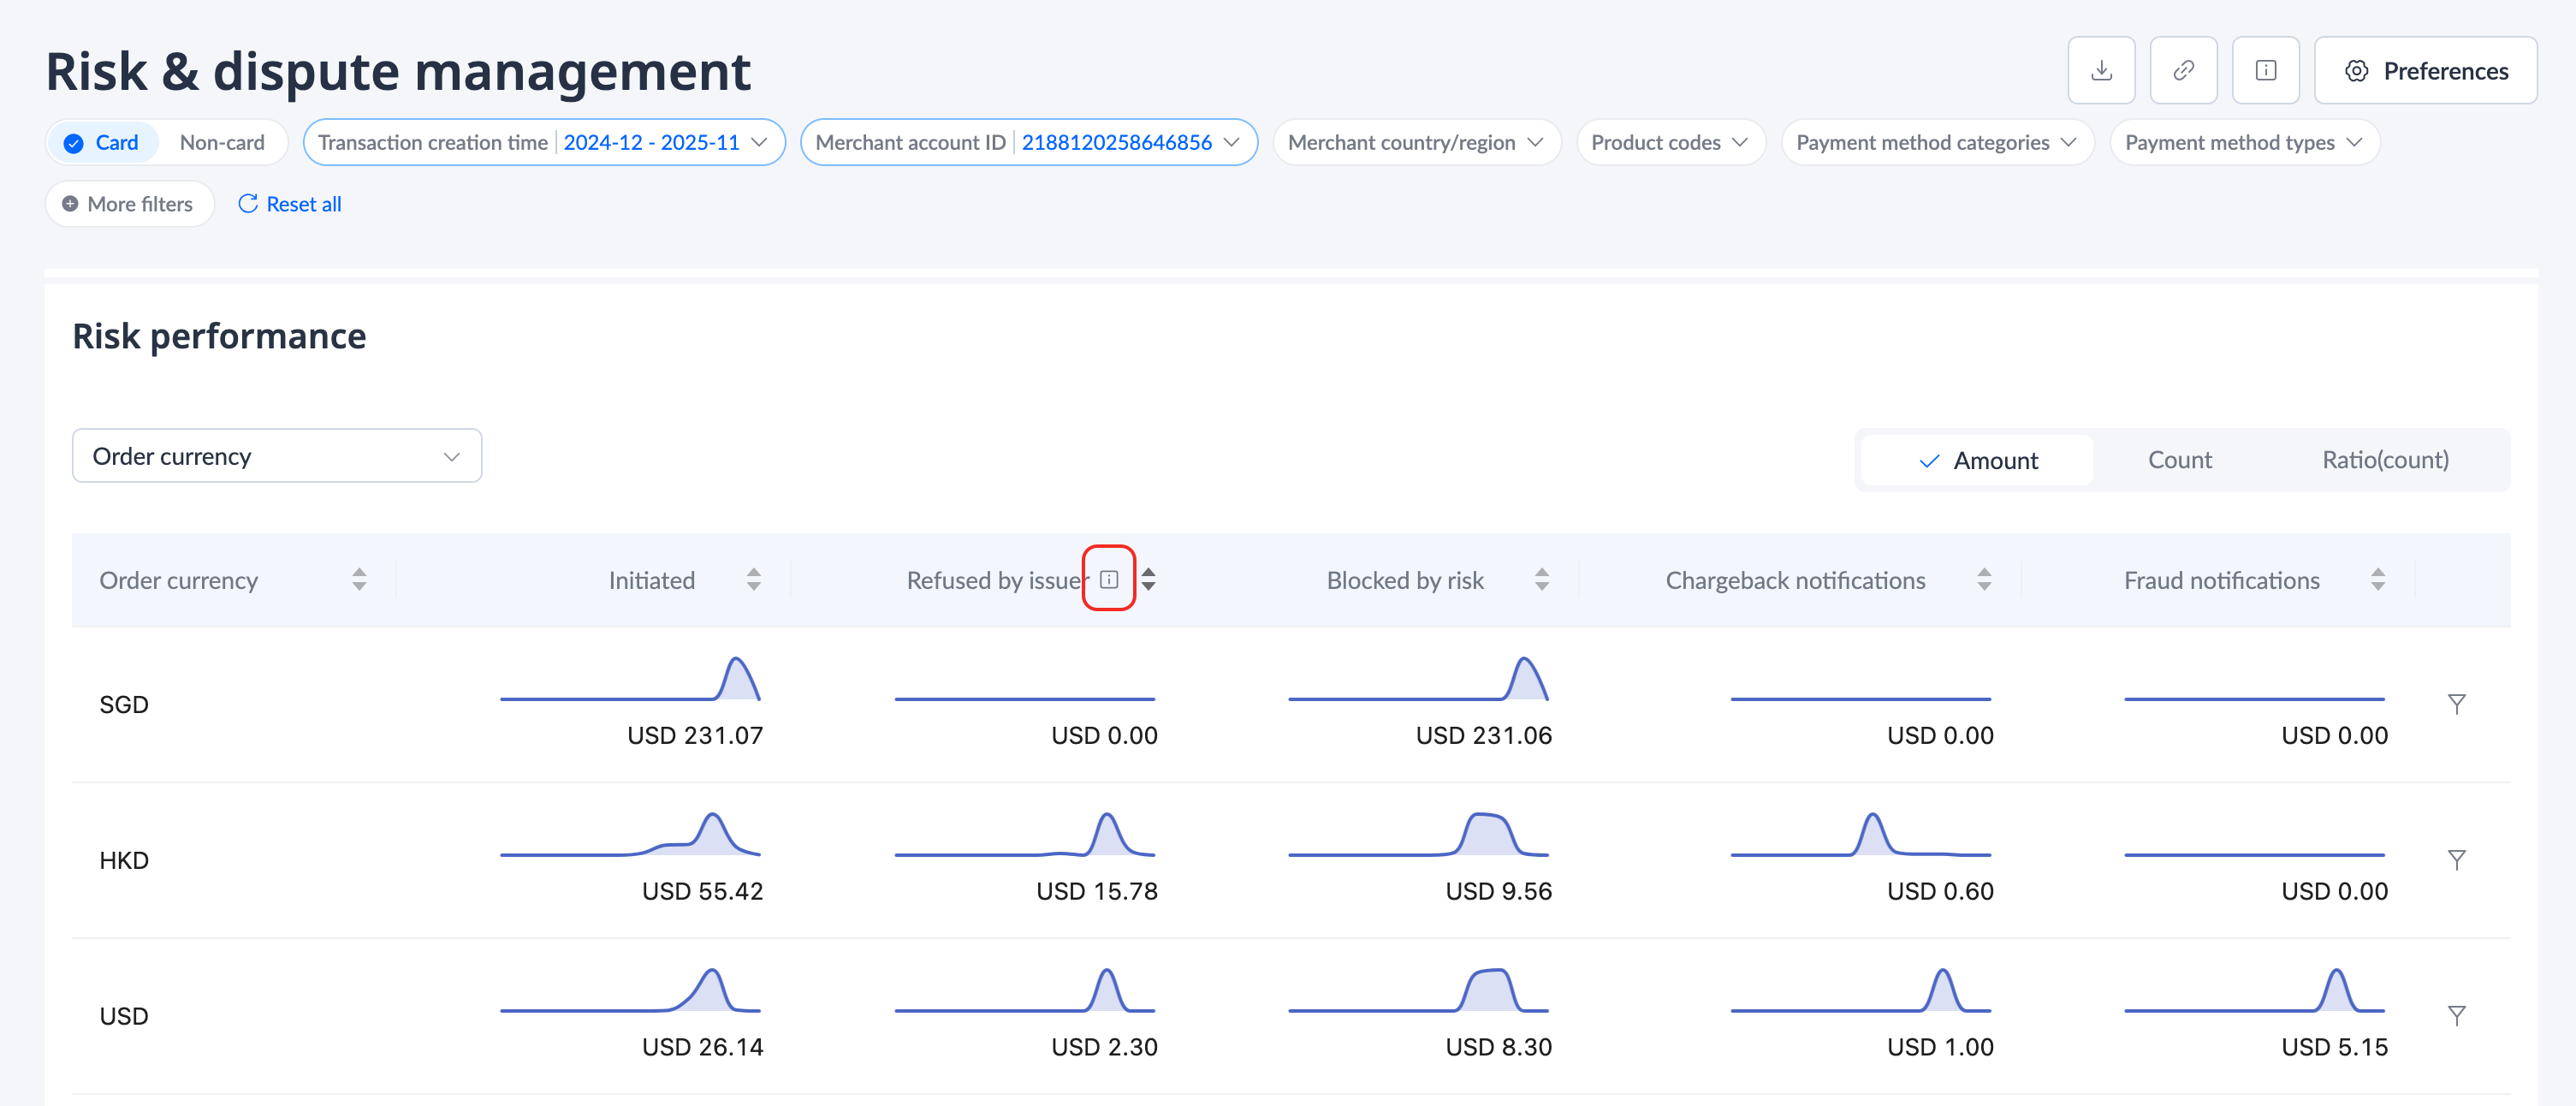The width and height of the screenshot is (2576, 1106).
Task: Click the filter funnel icon for SGD row
Action: point(2456,704)
